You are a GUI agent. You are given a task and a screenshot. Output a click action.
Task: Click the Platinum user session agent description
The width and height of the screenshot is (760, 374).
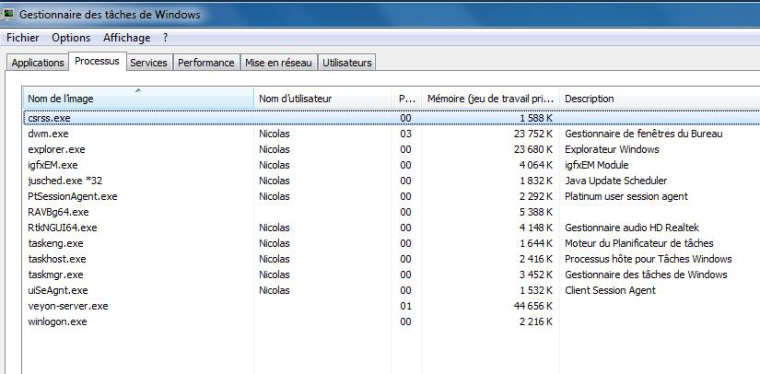pos(626,196)
